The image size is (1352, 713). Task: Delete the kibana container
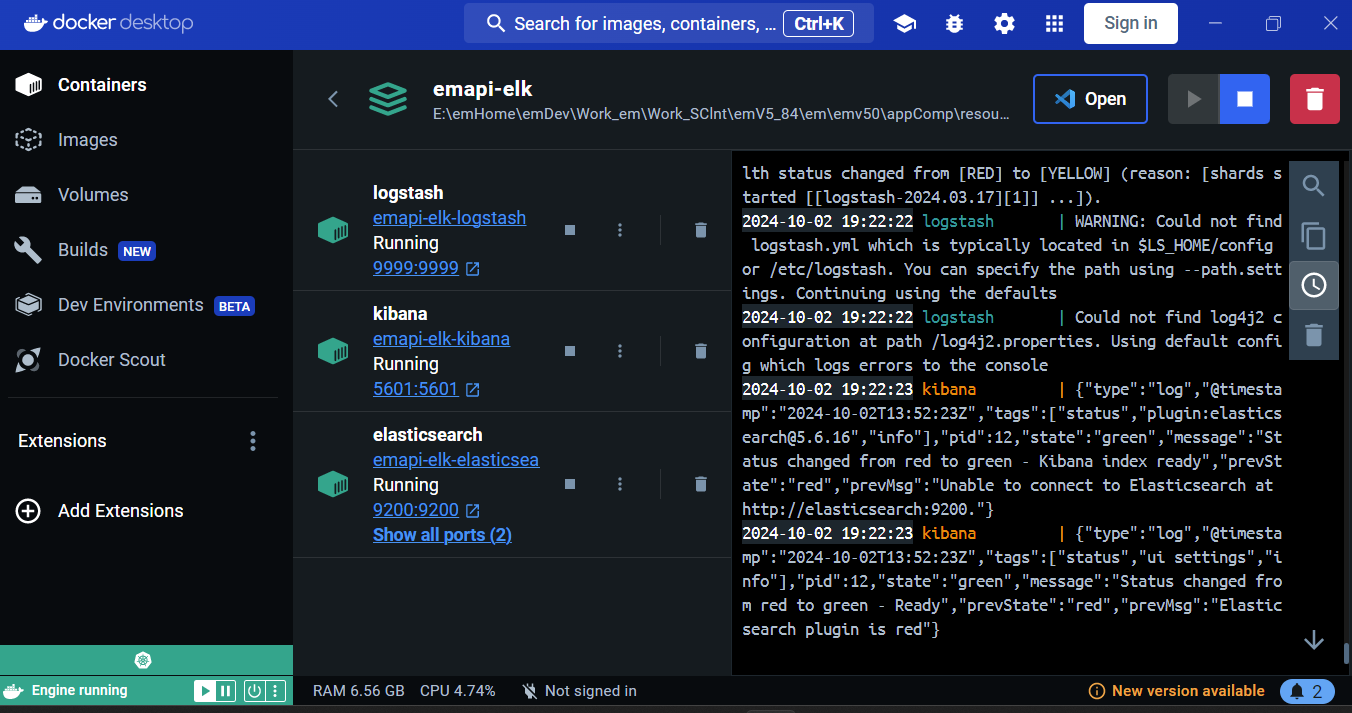(700, 351)
